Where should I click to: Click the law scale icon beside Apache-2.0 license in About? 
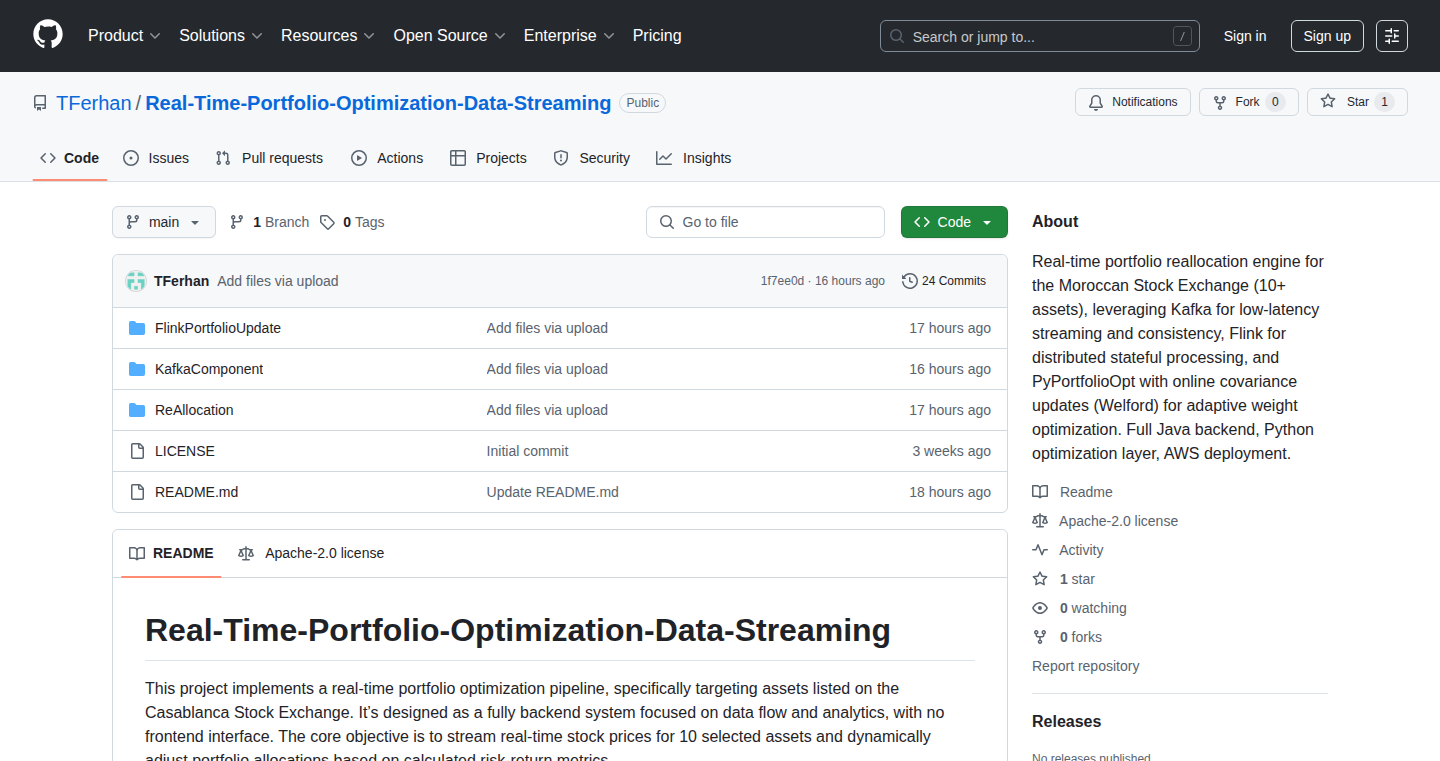1040,521
